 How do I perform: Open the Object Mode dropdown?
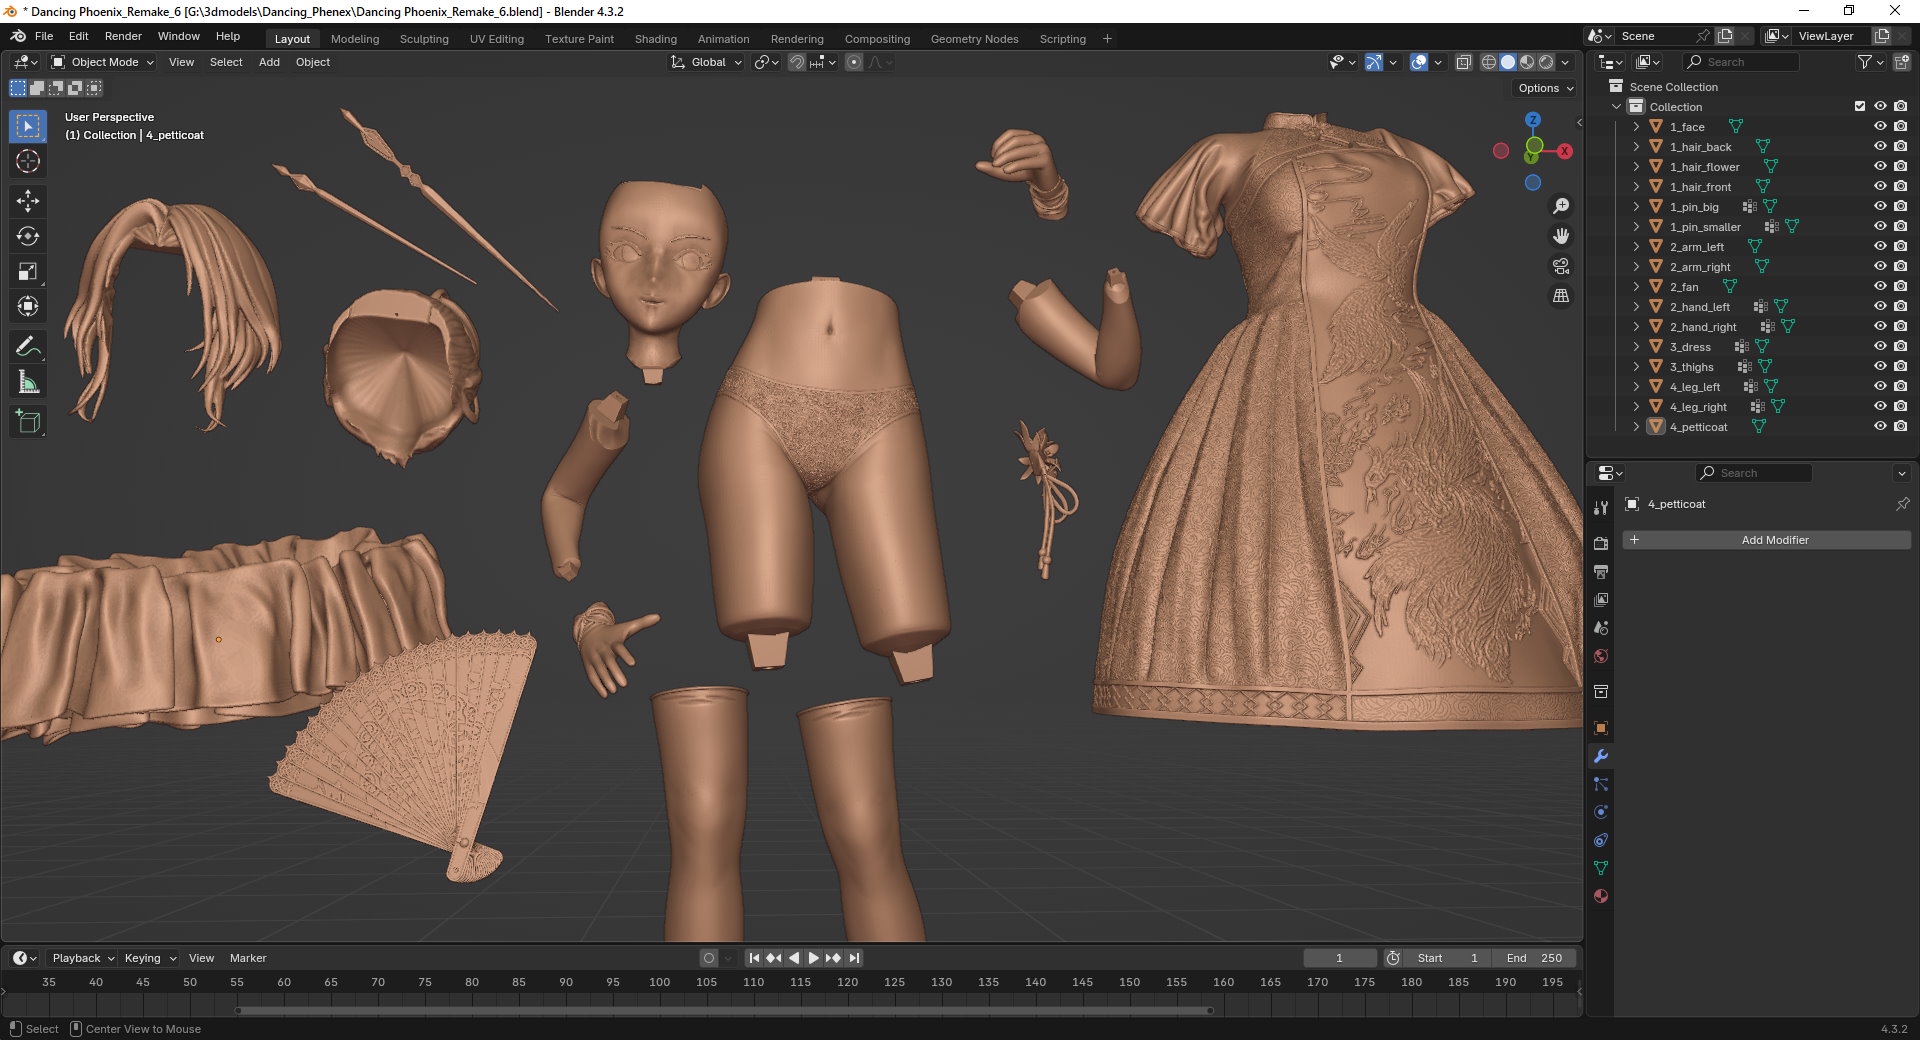103,62
